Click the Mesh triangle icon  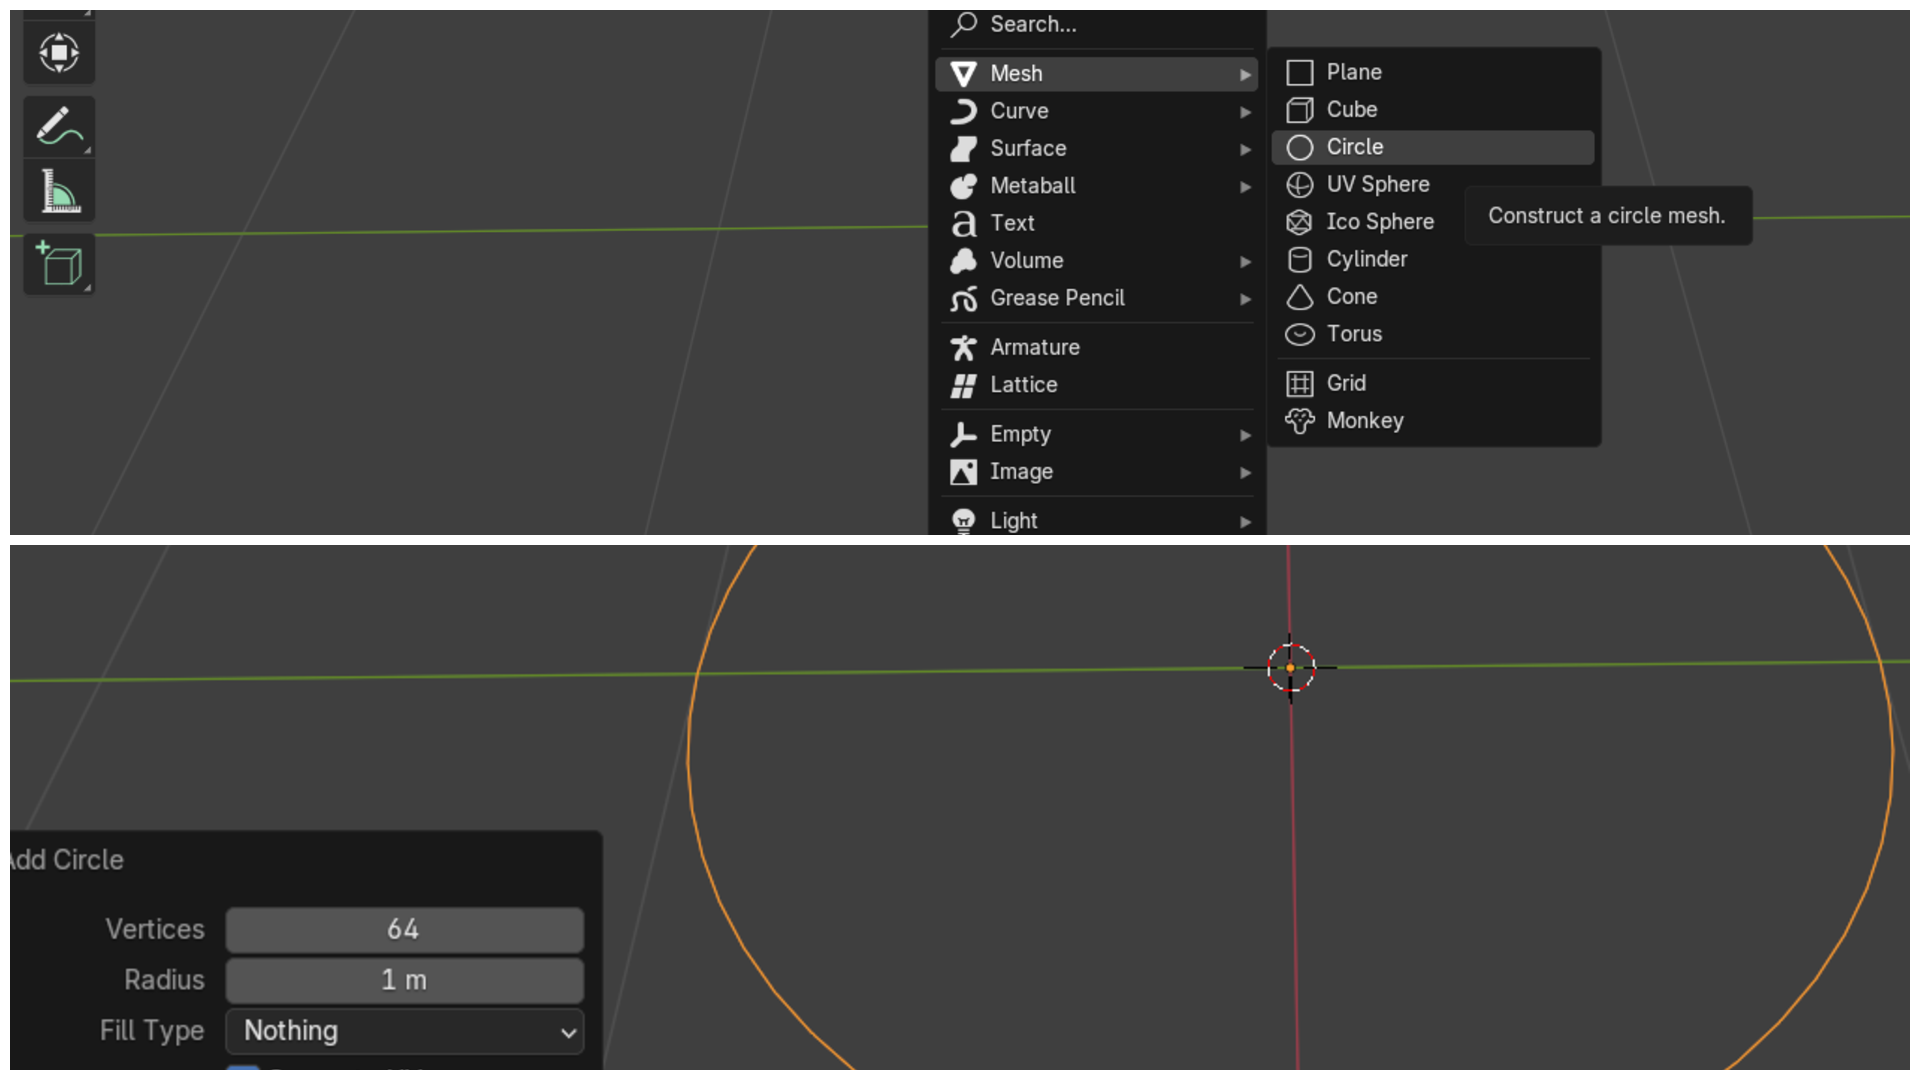pyautogui.click(x=963, y=74)
